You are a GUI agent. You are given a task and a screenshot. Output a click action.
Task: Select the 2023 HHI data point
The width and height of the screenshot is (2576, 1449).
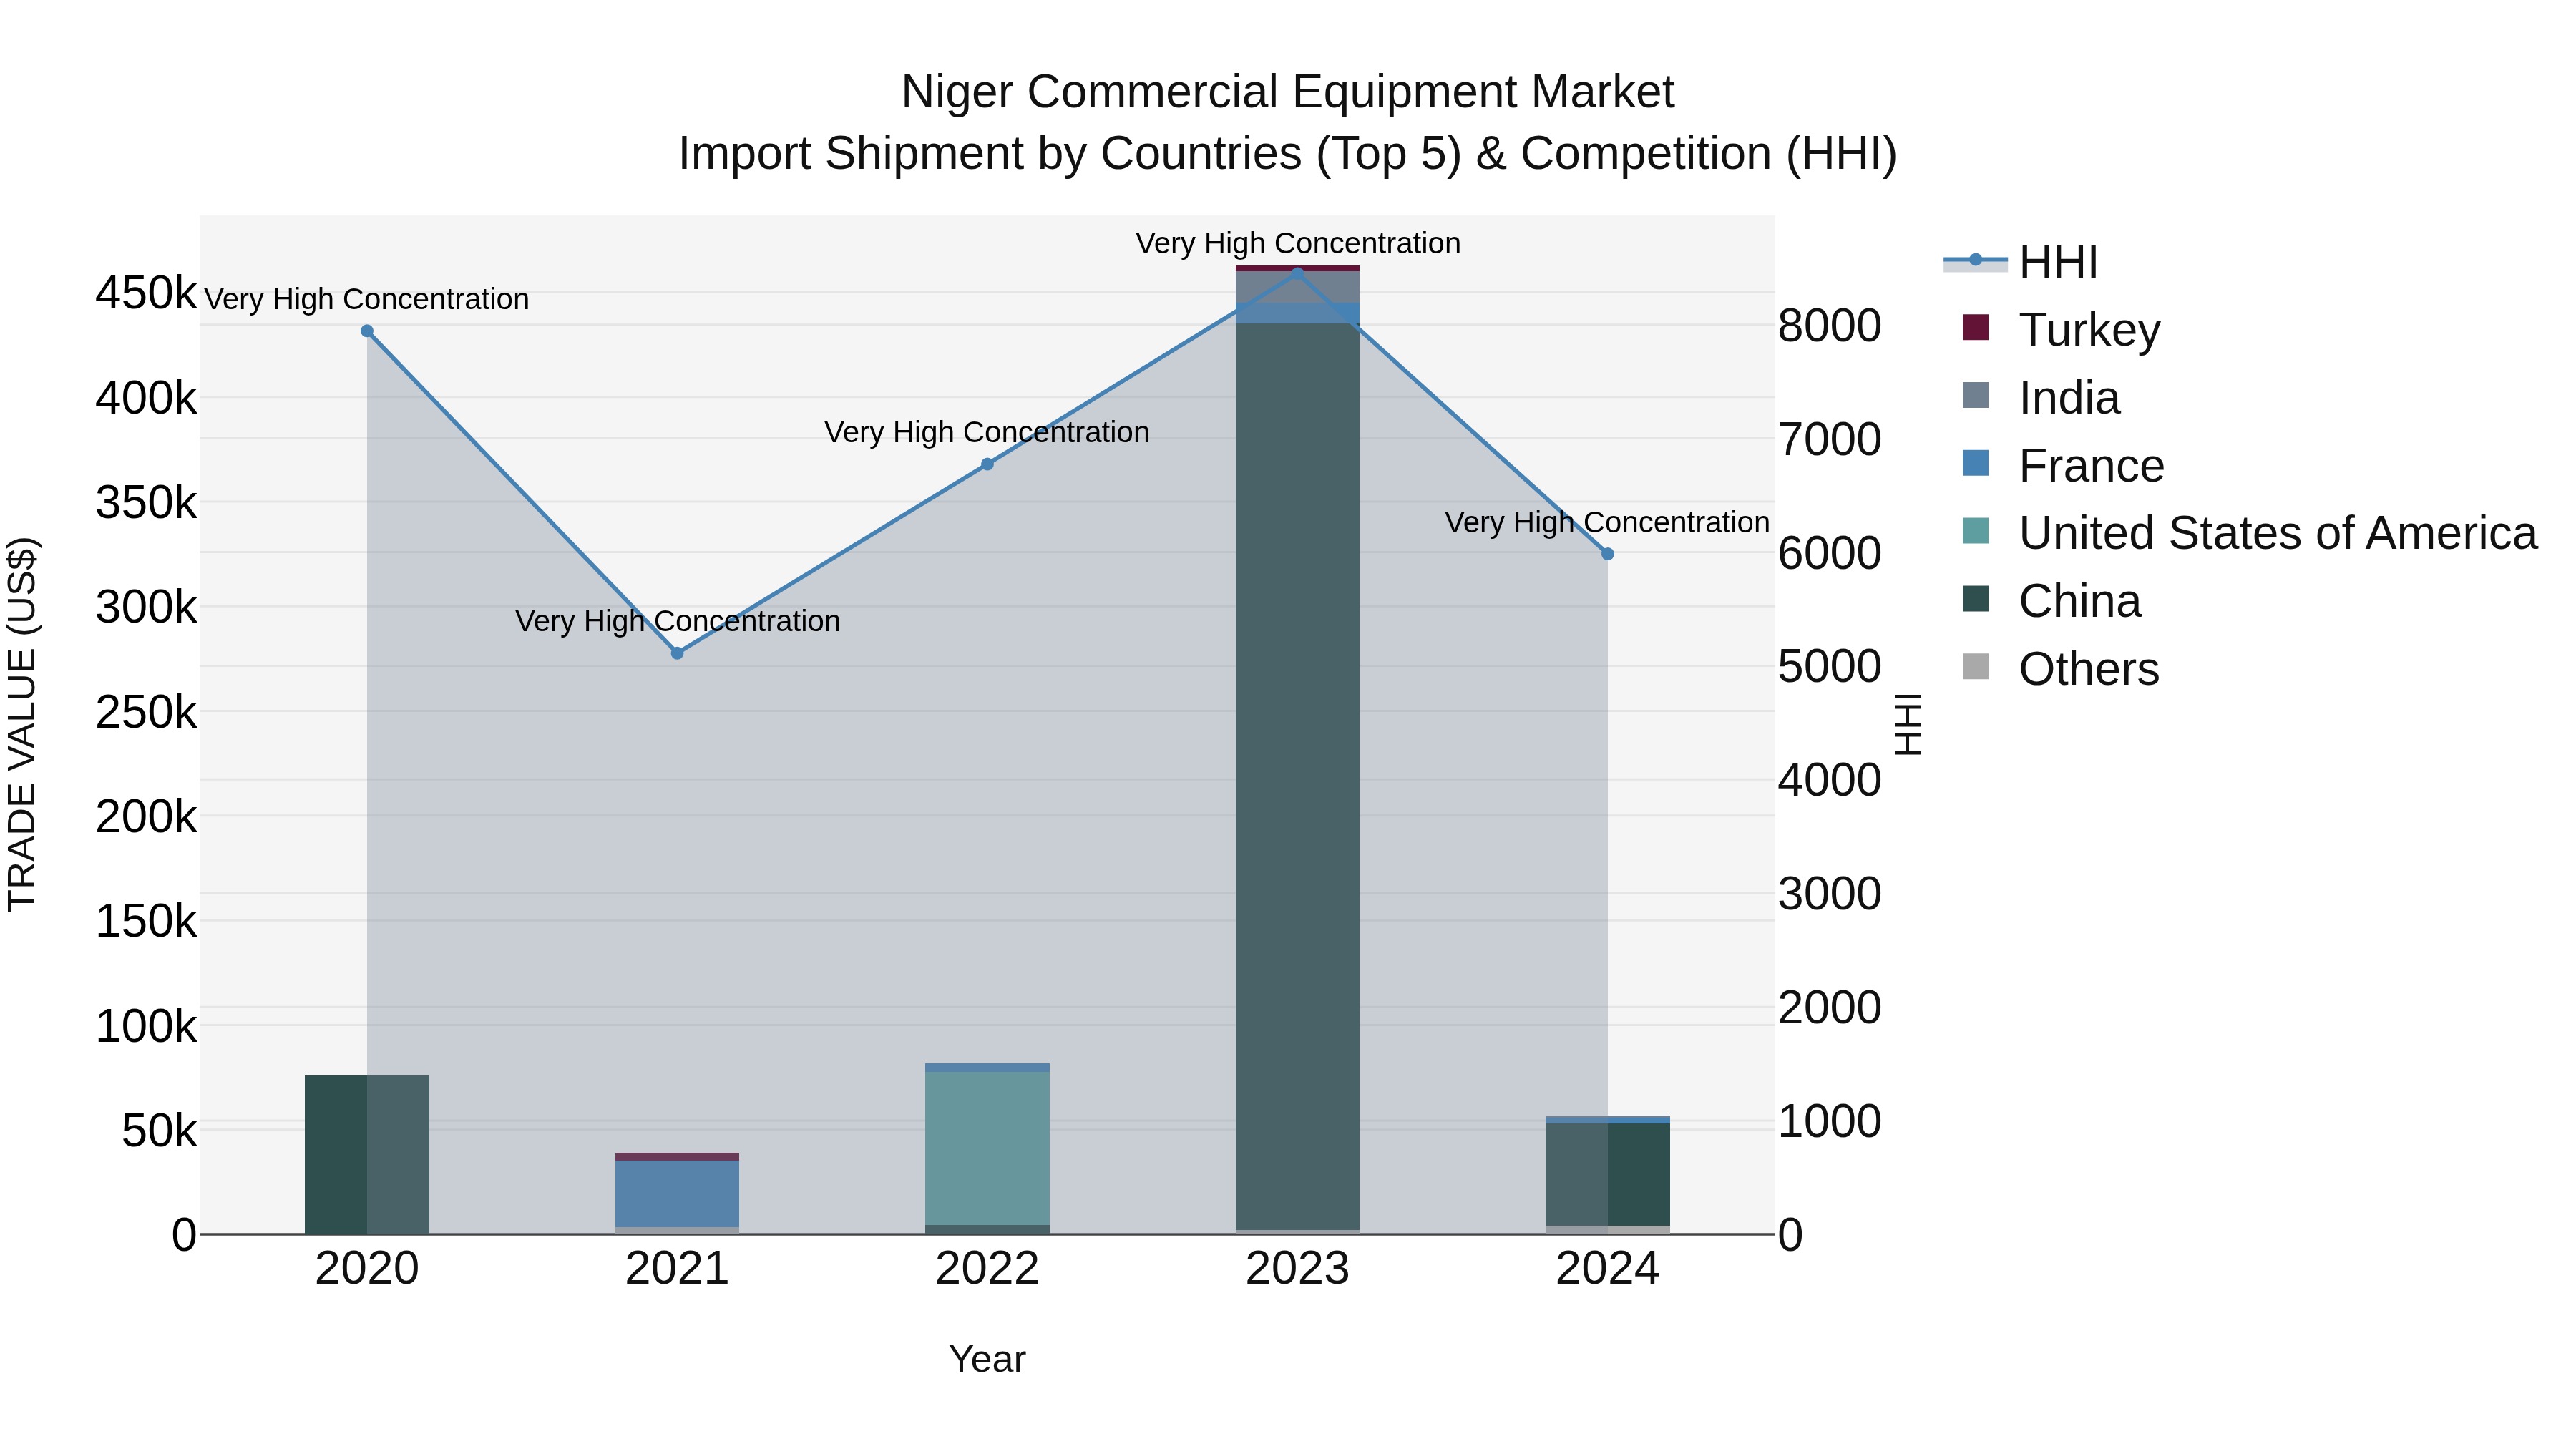pos(1298,273)
